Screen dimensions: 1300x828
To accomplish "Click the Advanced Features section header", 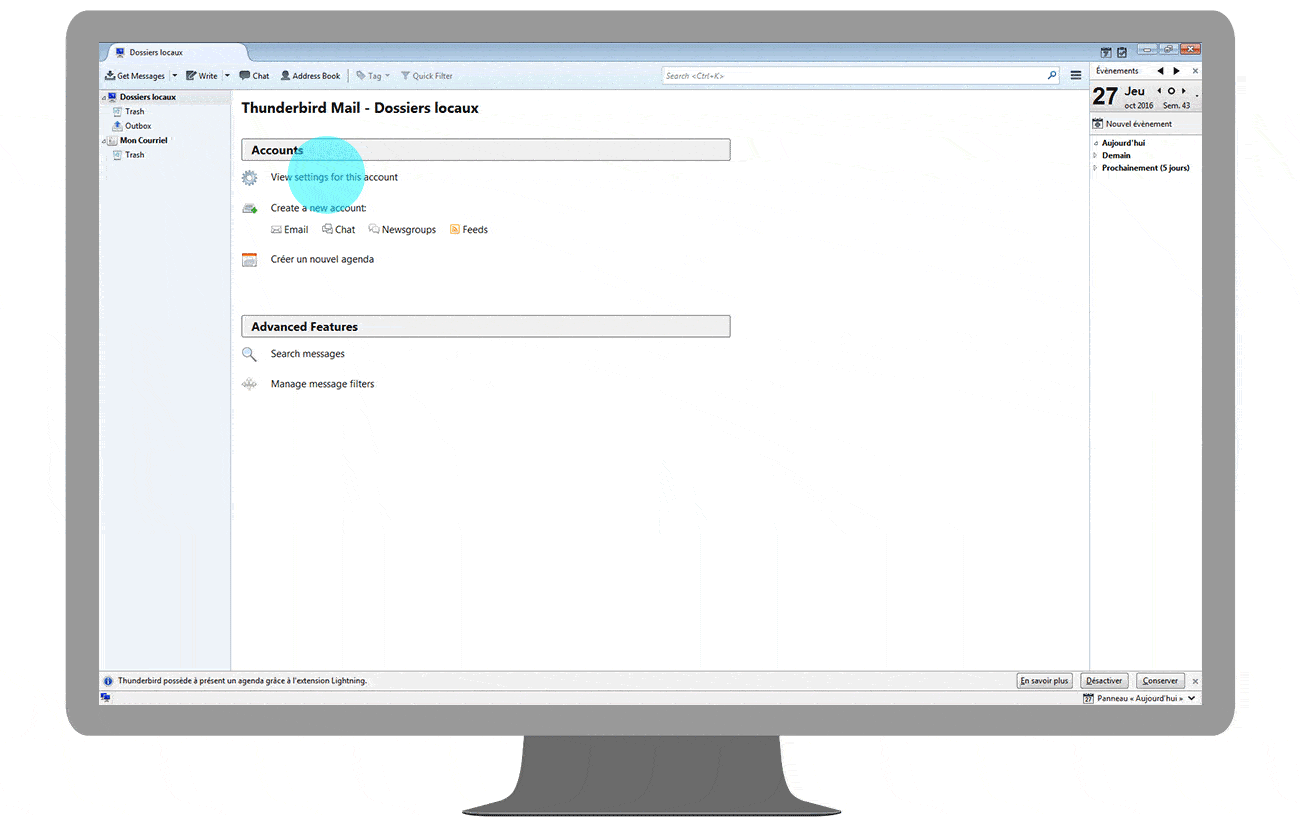I will tap(486, 327).
